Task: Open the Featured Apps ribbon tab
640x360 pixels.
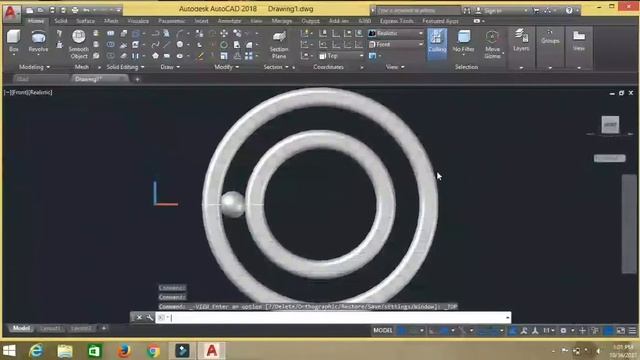Action: 440,21
